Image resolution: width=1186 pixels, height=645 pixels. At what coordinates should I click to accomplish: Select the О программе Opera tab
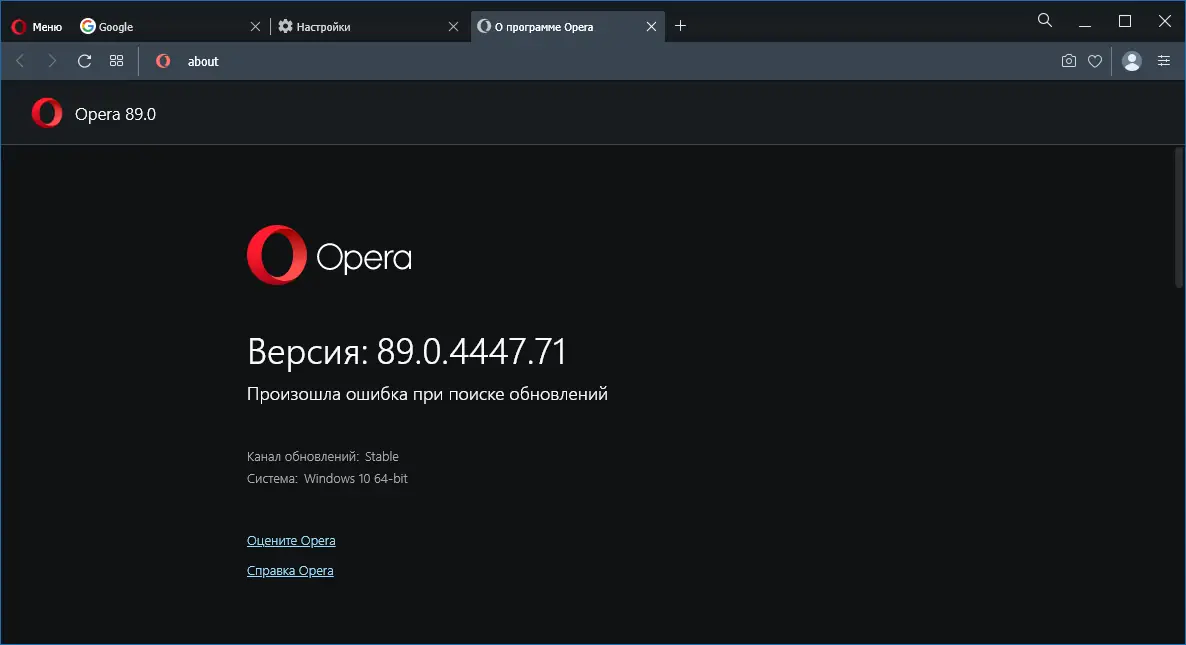567,26
